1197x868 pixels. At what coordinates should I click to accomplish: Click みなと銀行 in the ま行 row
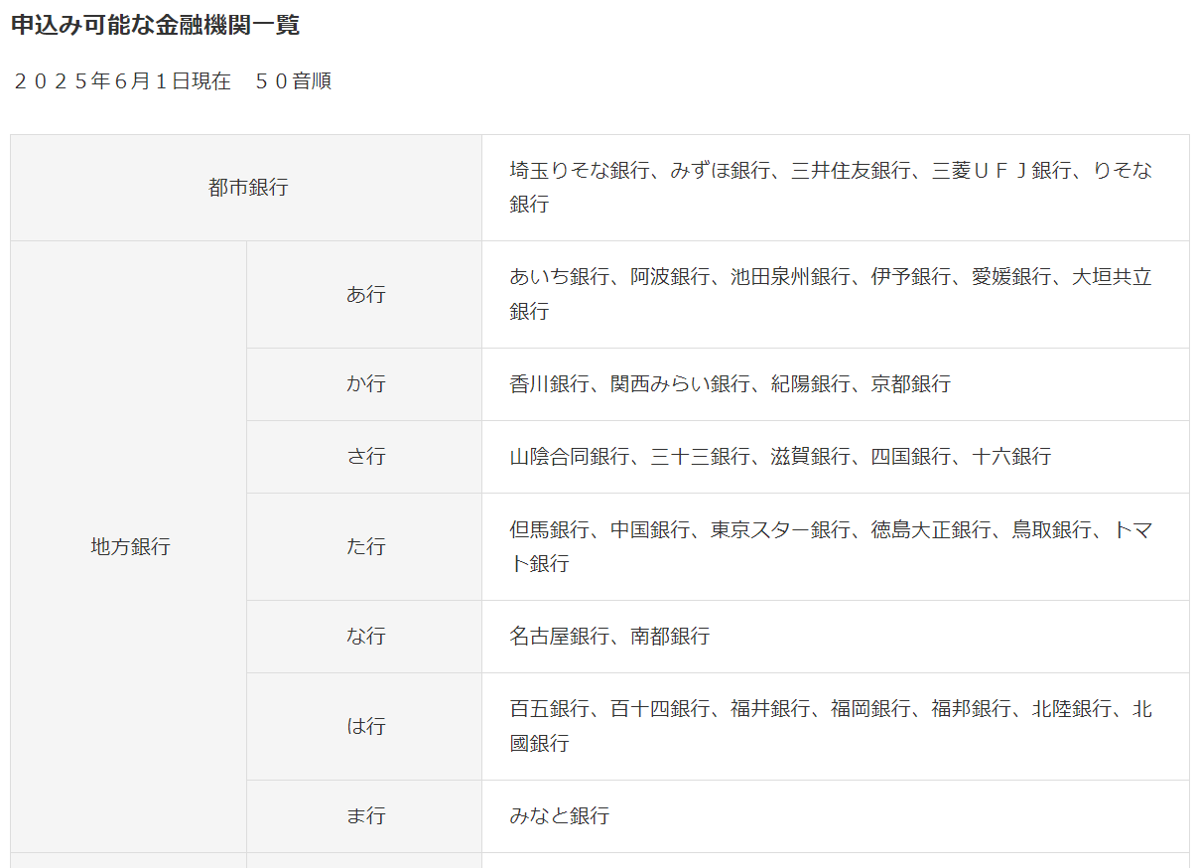(560, 816)
